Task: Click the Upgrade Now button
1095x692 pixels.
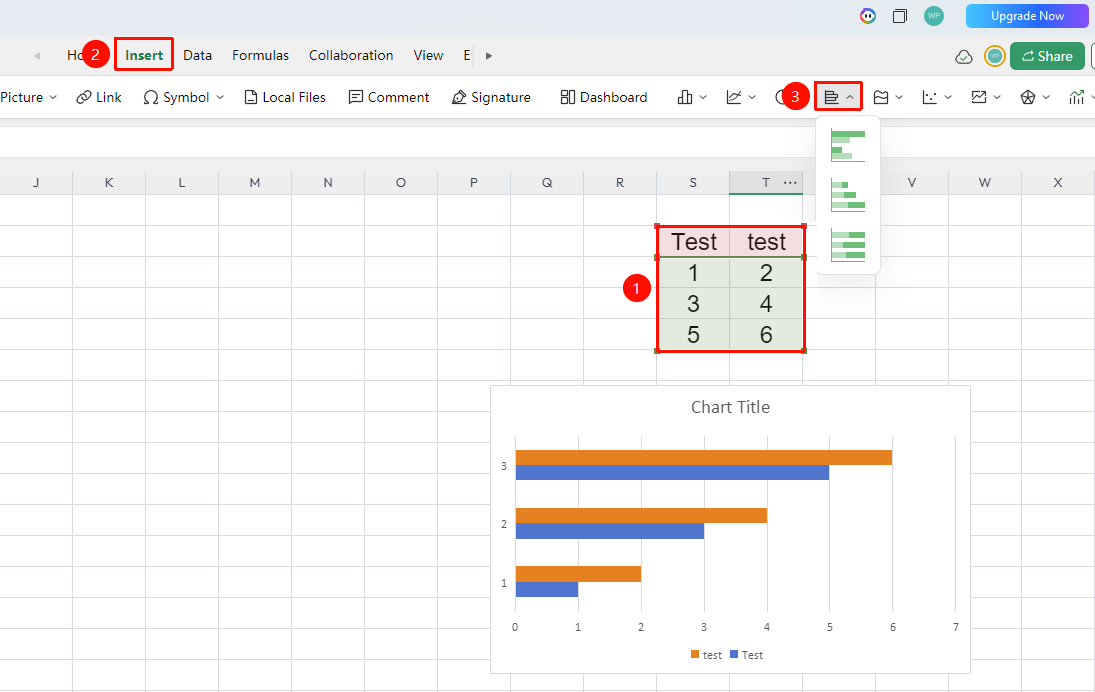Action: point(1027,16)
